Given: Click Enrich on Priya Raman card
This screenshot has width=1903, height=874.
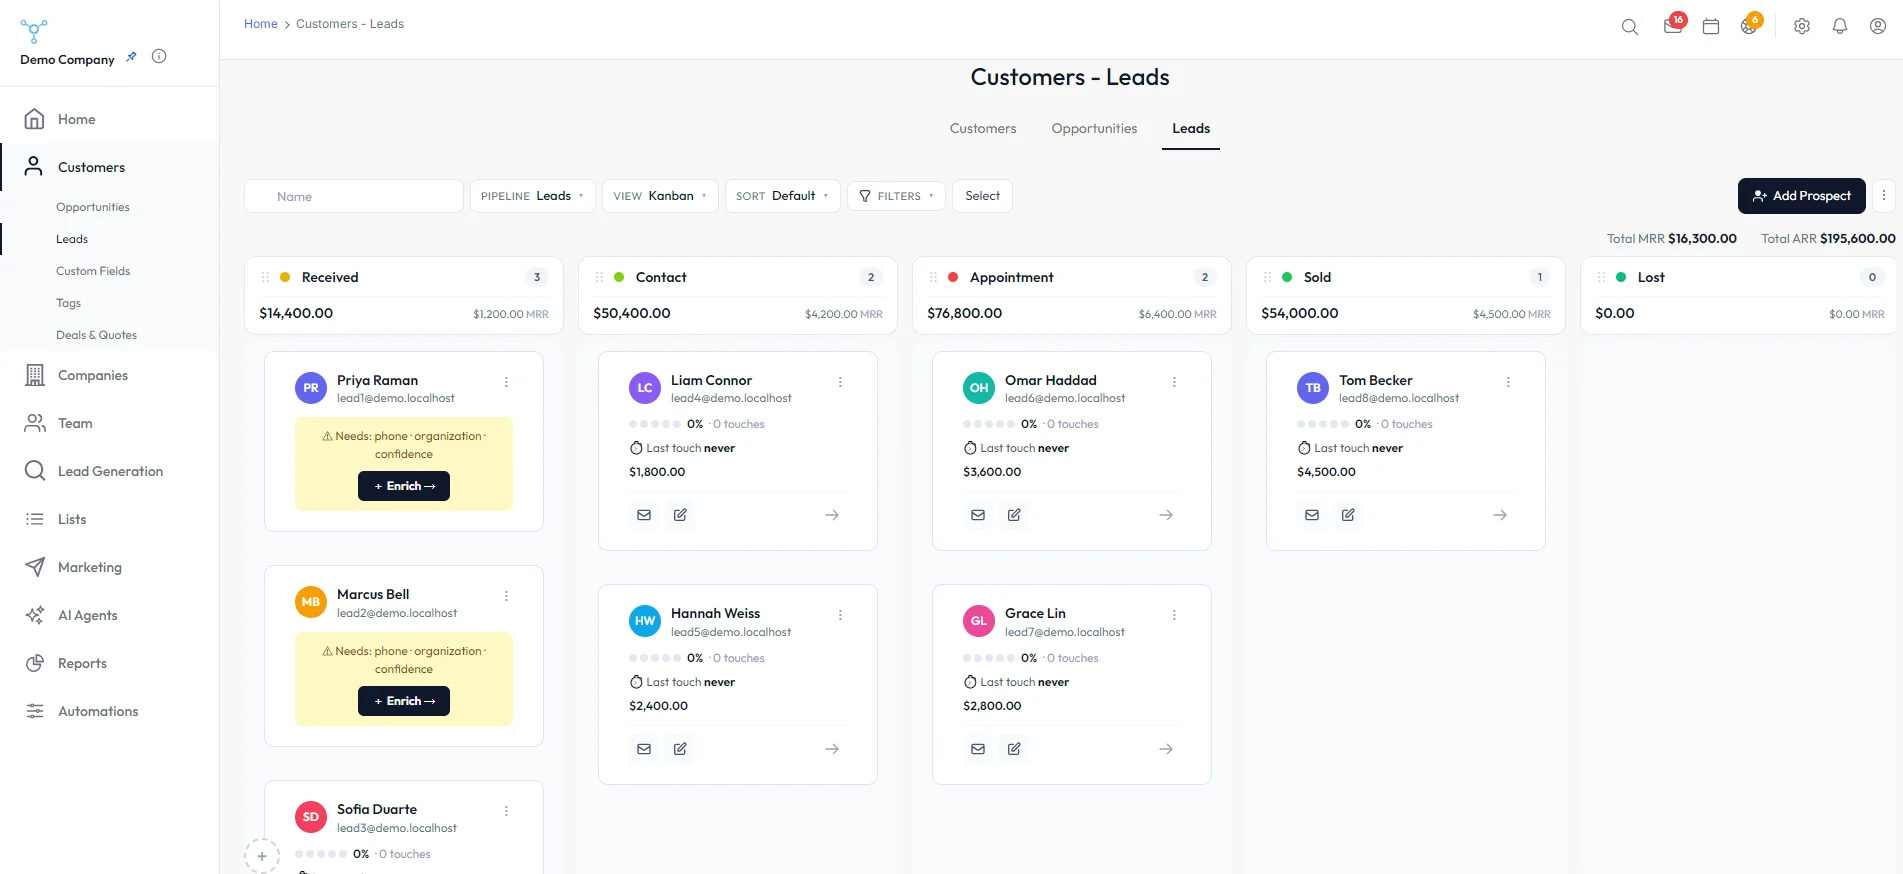Looking at the screenshot, I should pos(404,486).
